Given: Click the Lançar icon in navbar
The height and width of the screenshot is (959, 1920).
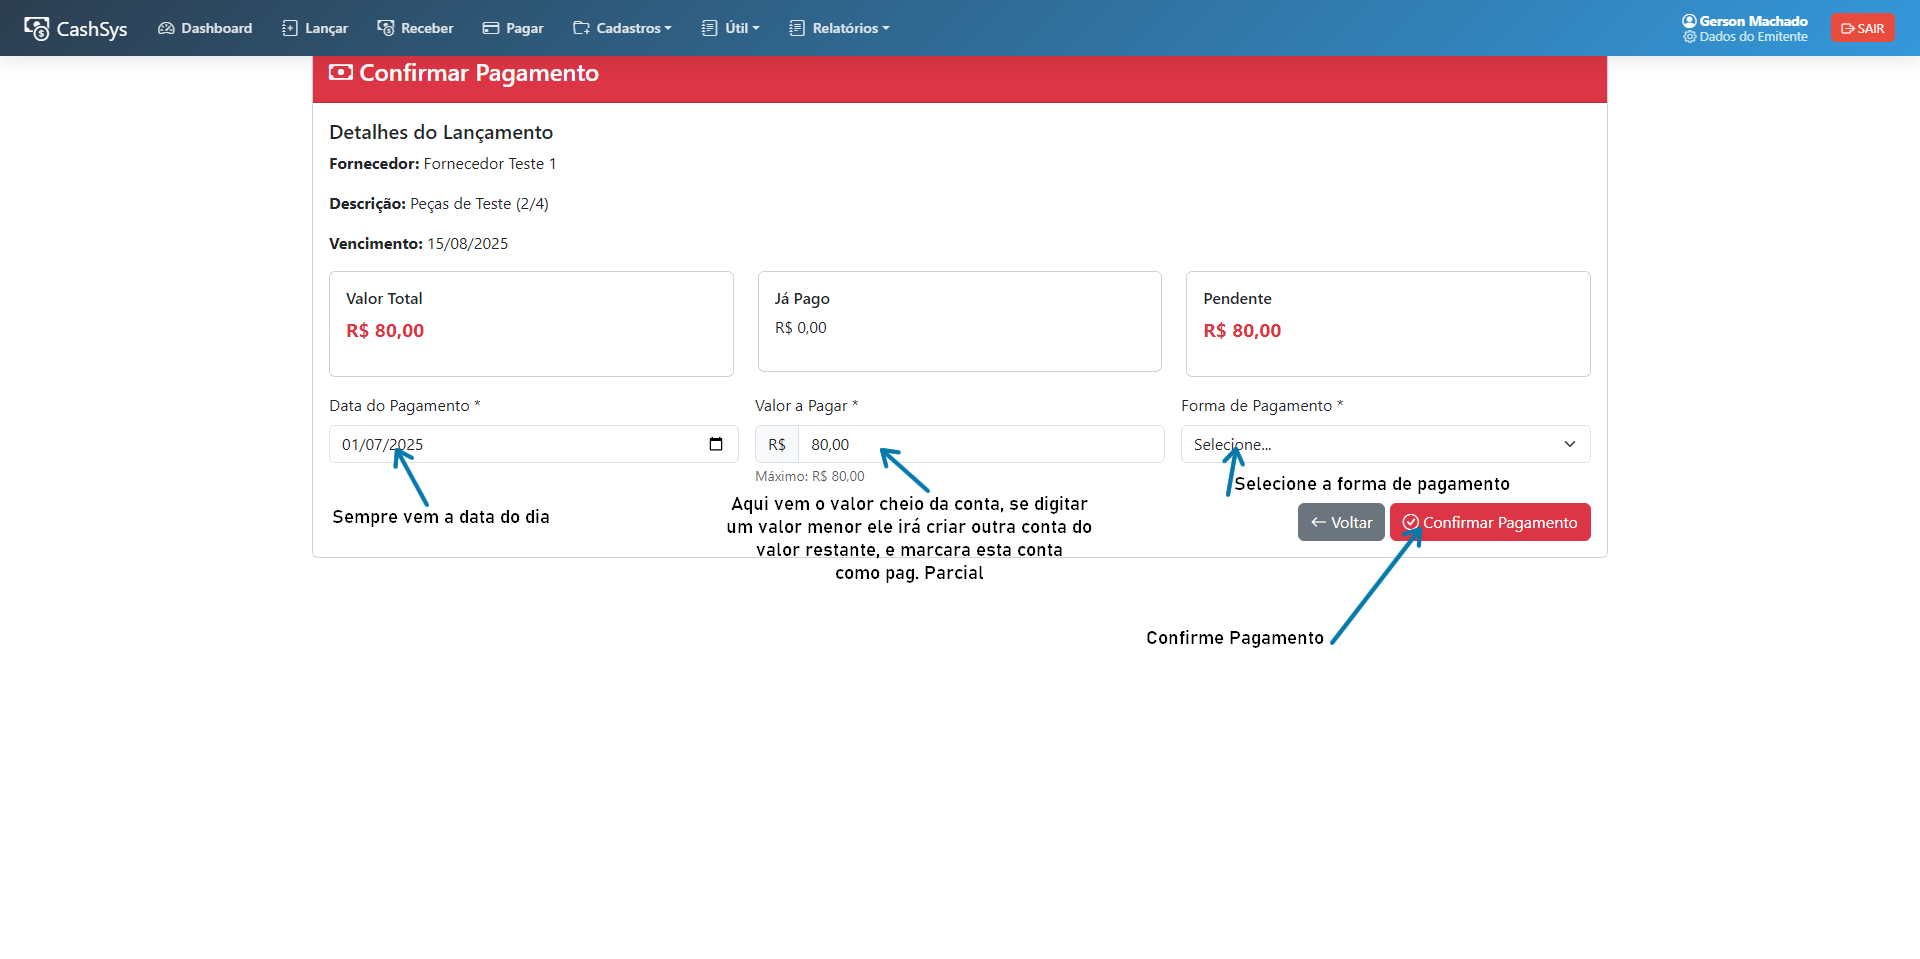Looking at the screenshot, I should [290, 28].
